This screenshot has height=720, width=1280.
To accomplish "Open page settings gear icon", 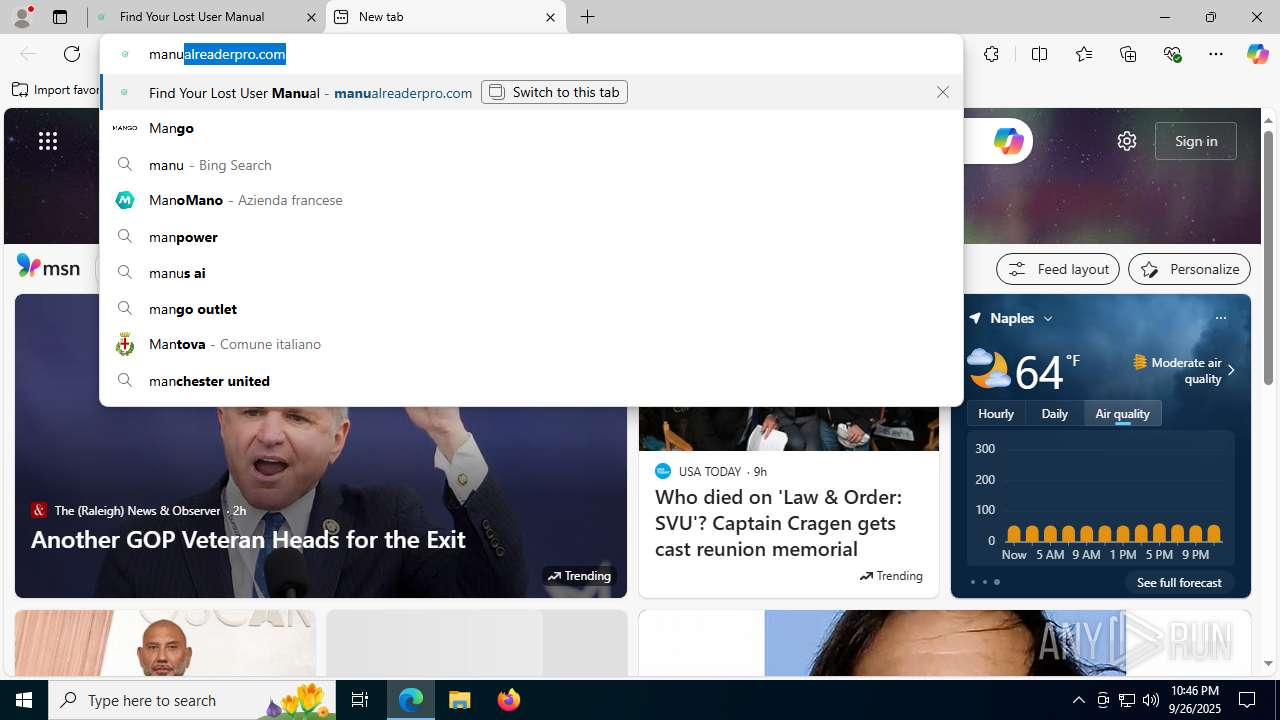I will tap(1127, 141).
